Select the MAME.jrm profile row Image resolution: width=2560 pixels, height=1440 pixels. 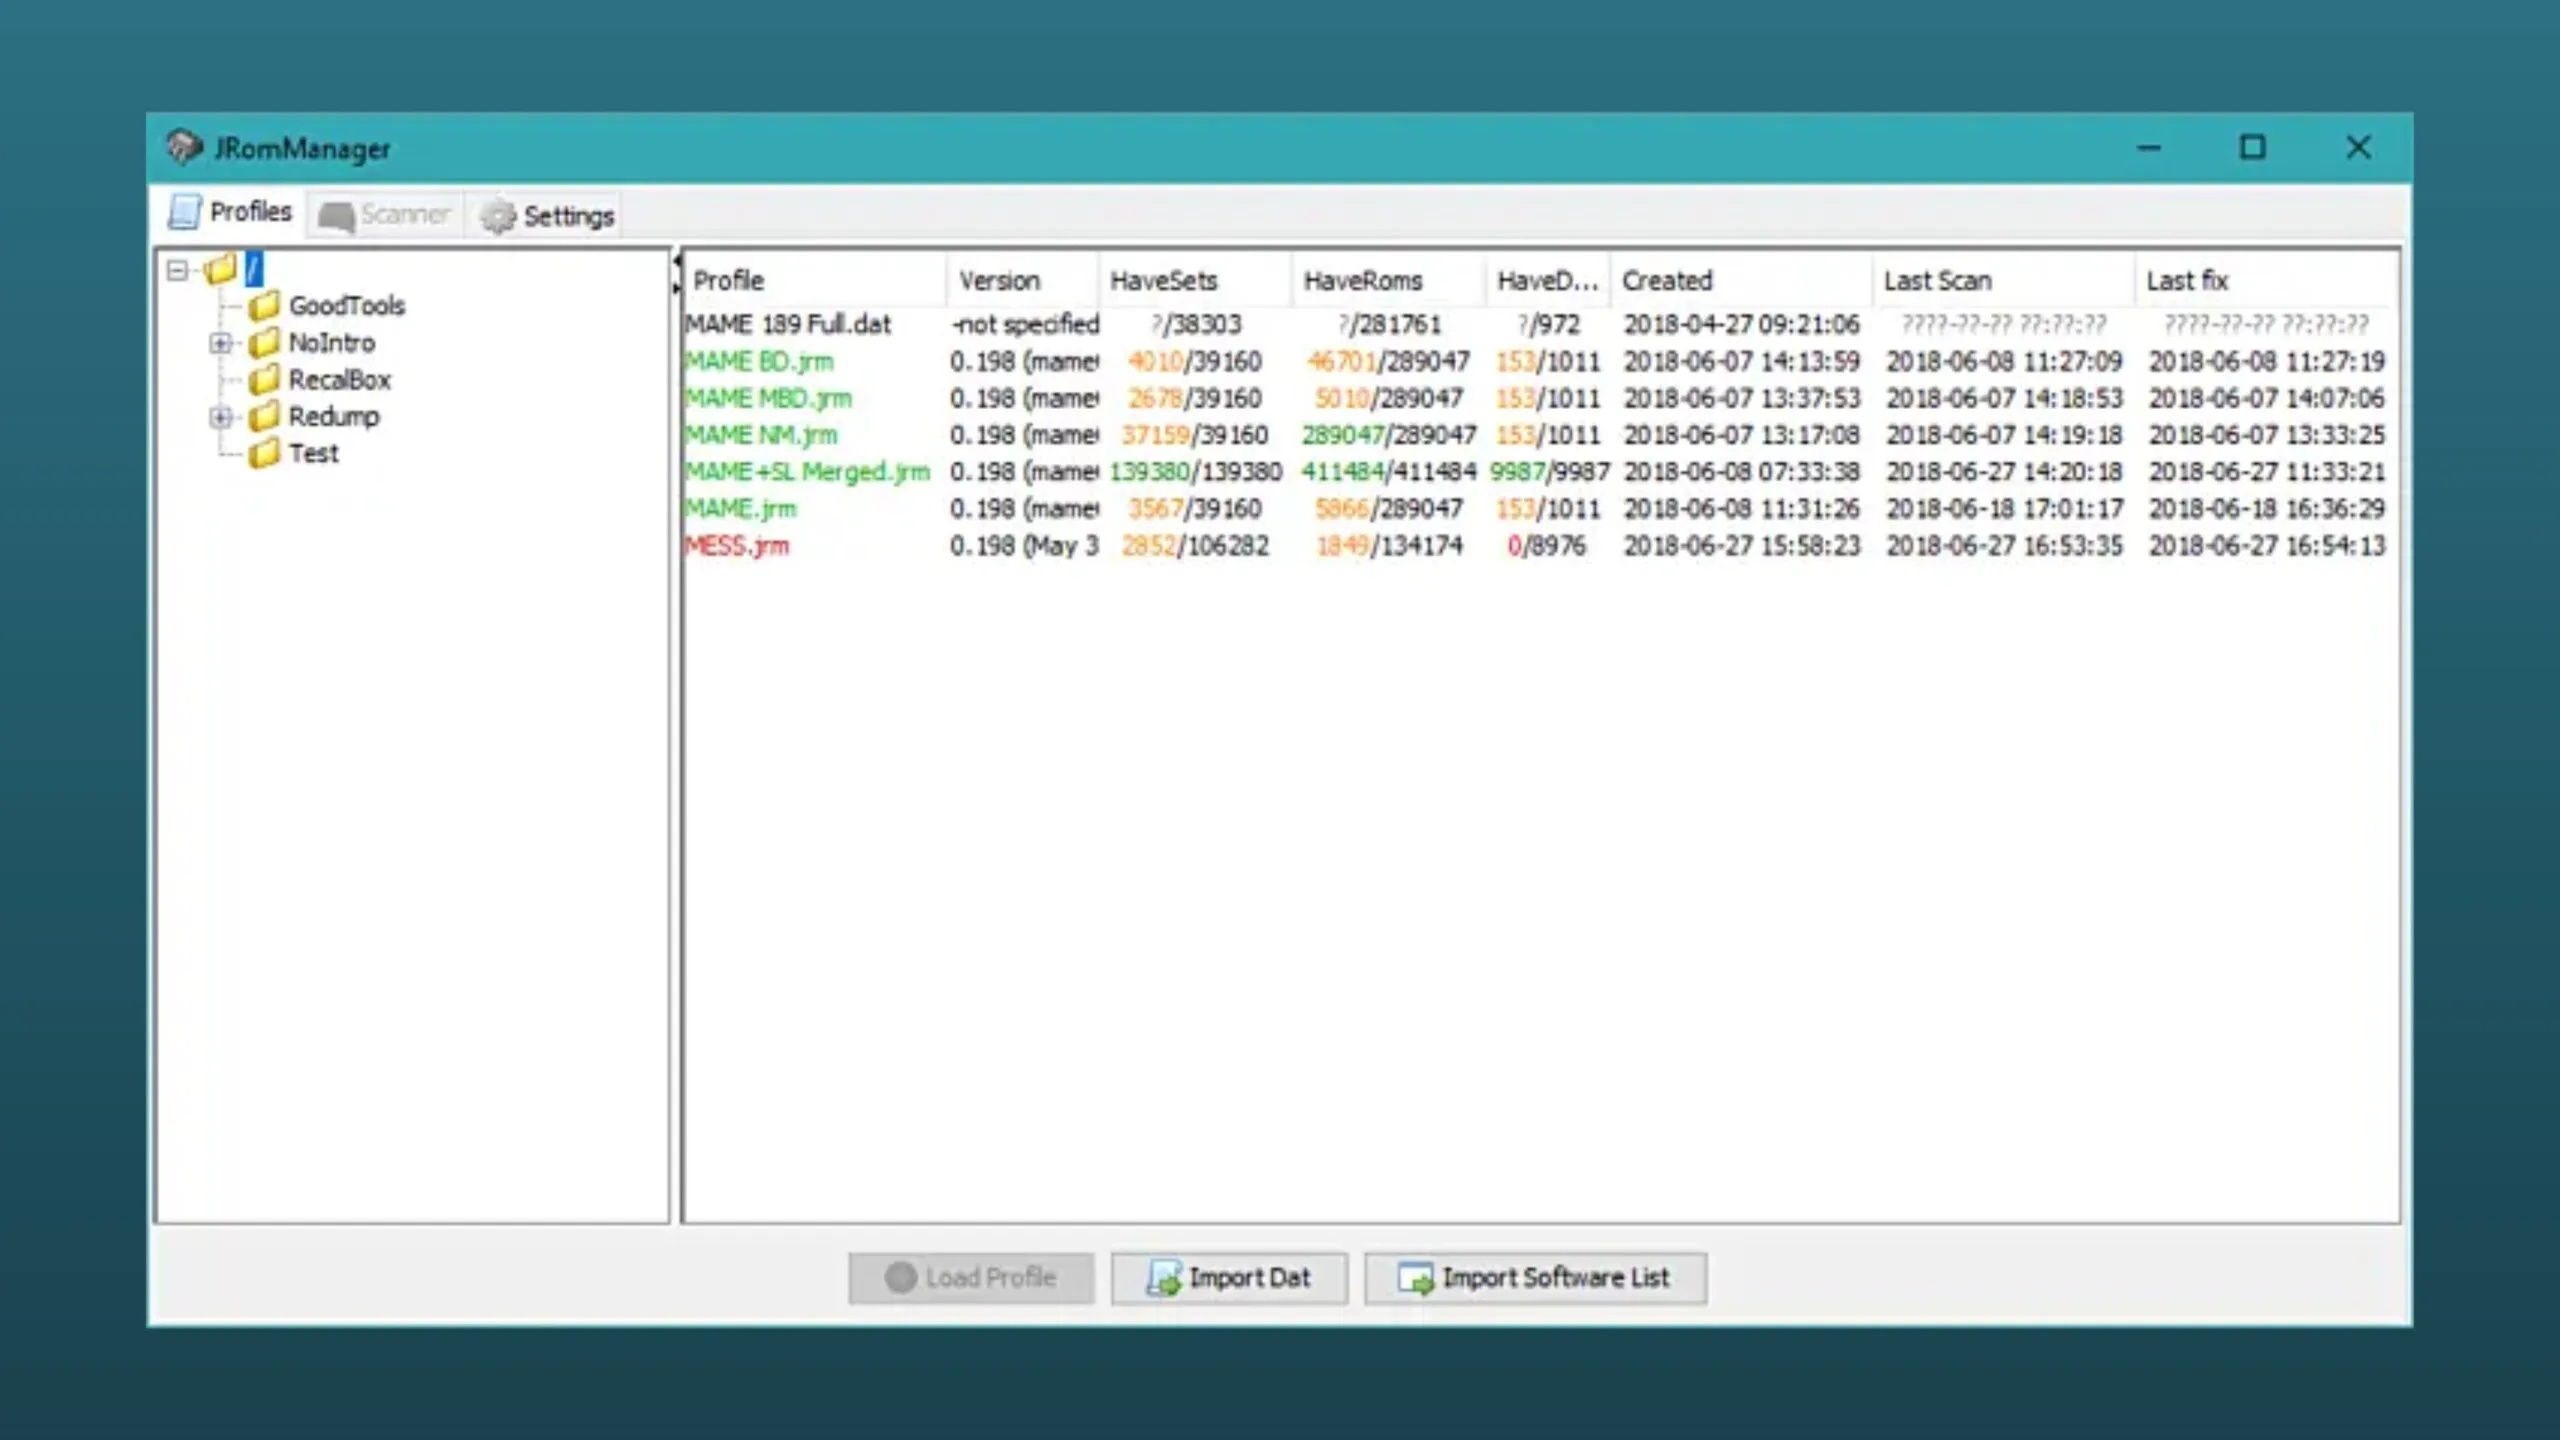(1540, 508)
